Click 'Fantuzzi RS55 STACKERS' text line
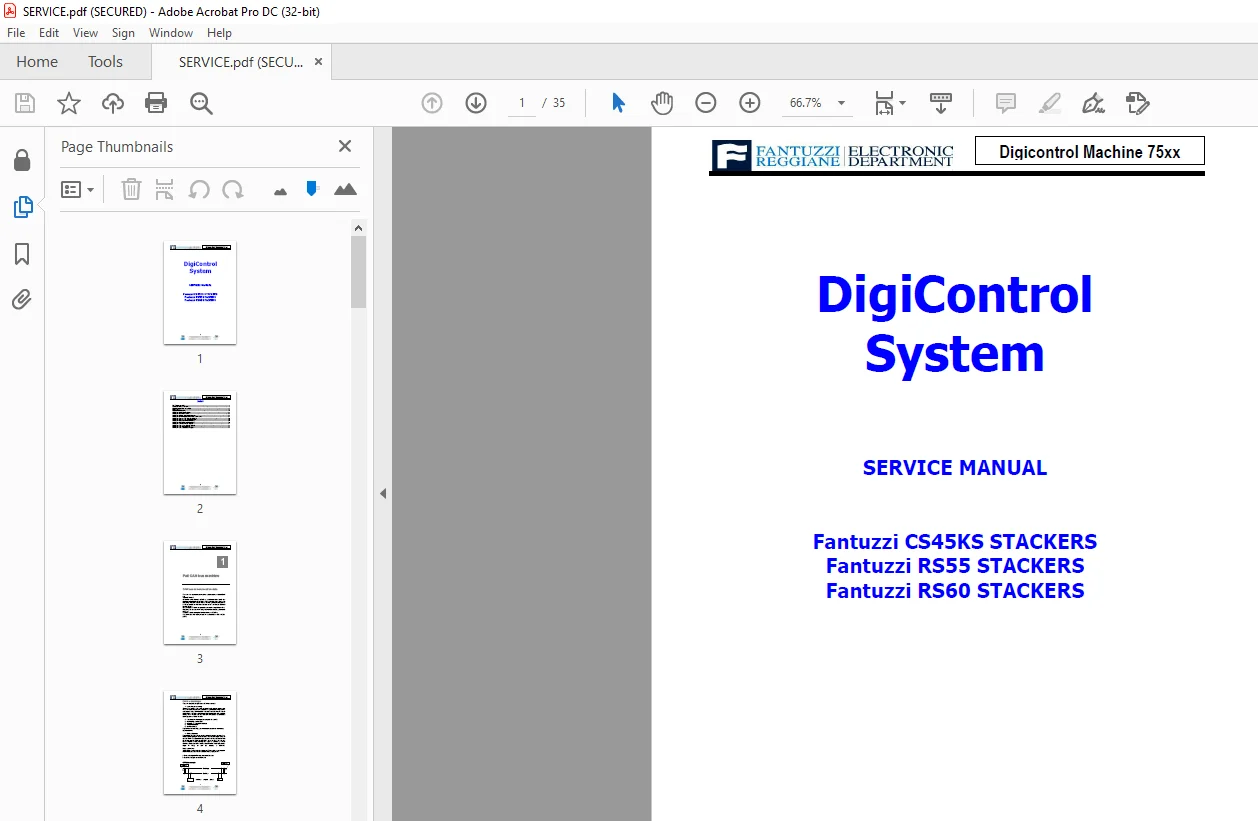Image resolution: width=1258 pixels, height=821 pixels. 955,566
